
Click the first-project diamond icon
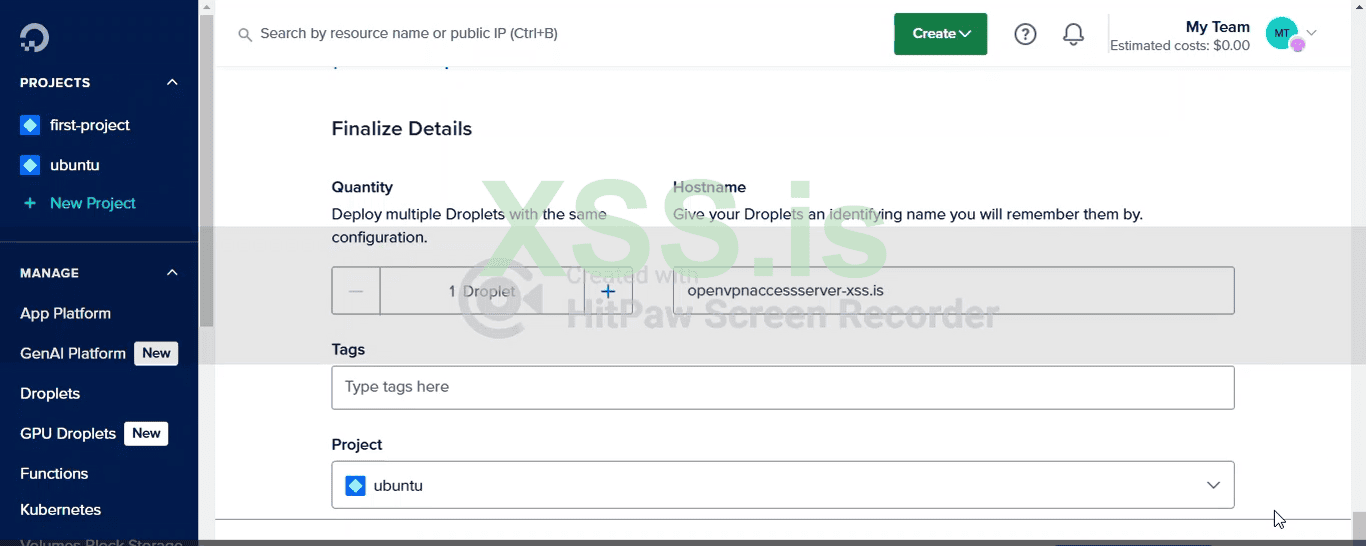30,125
